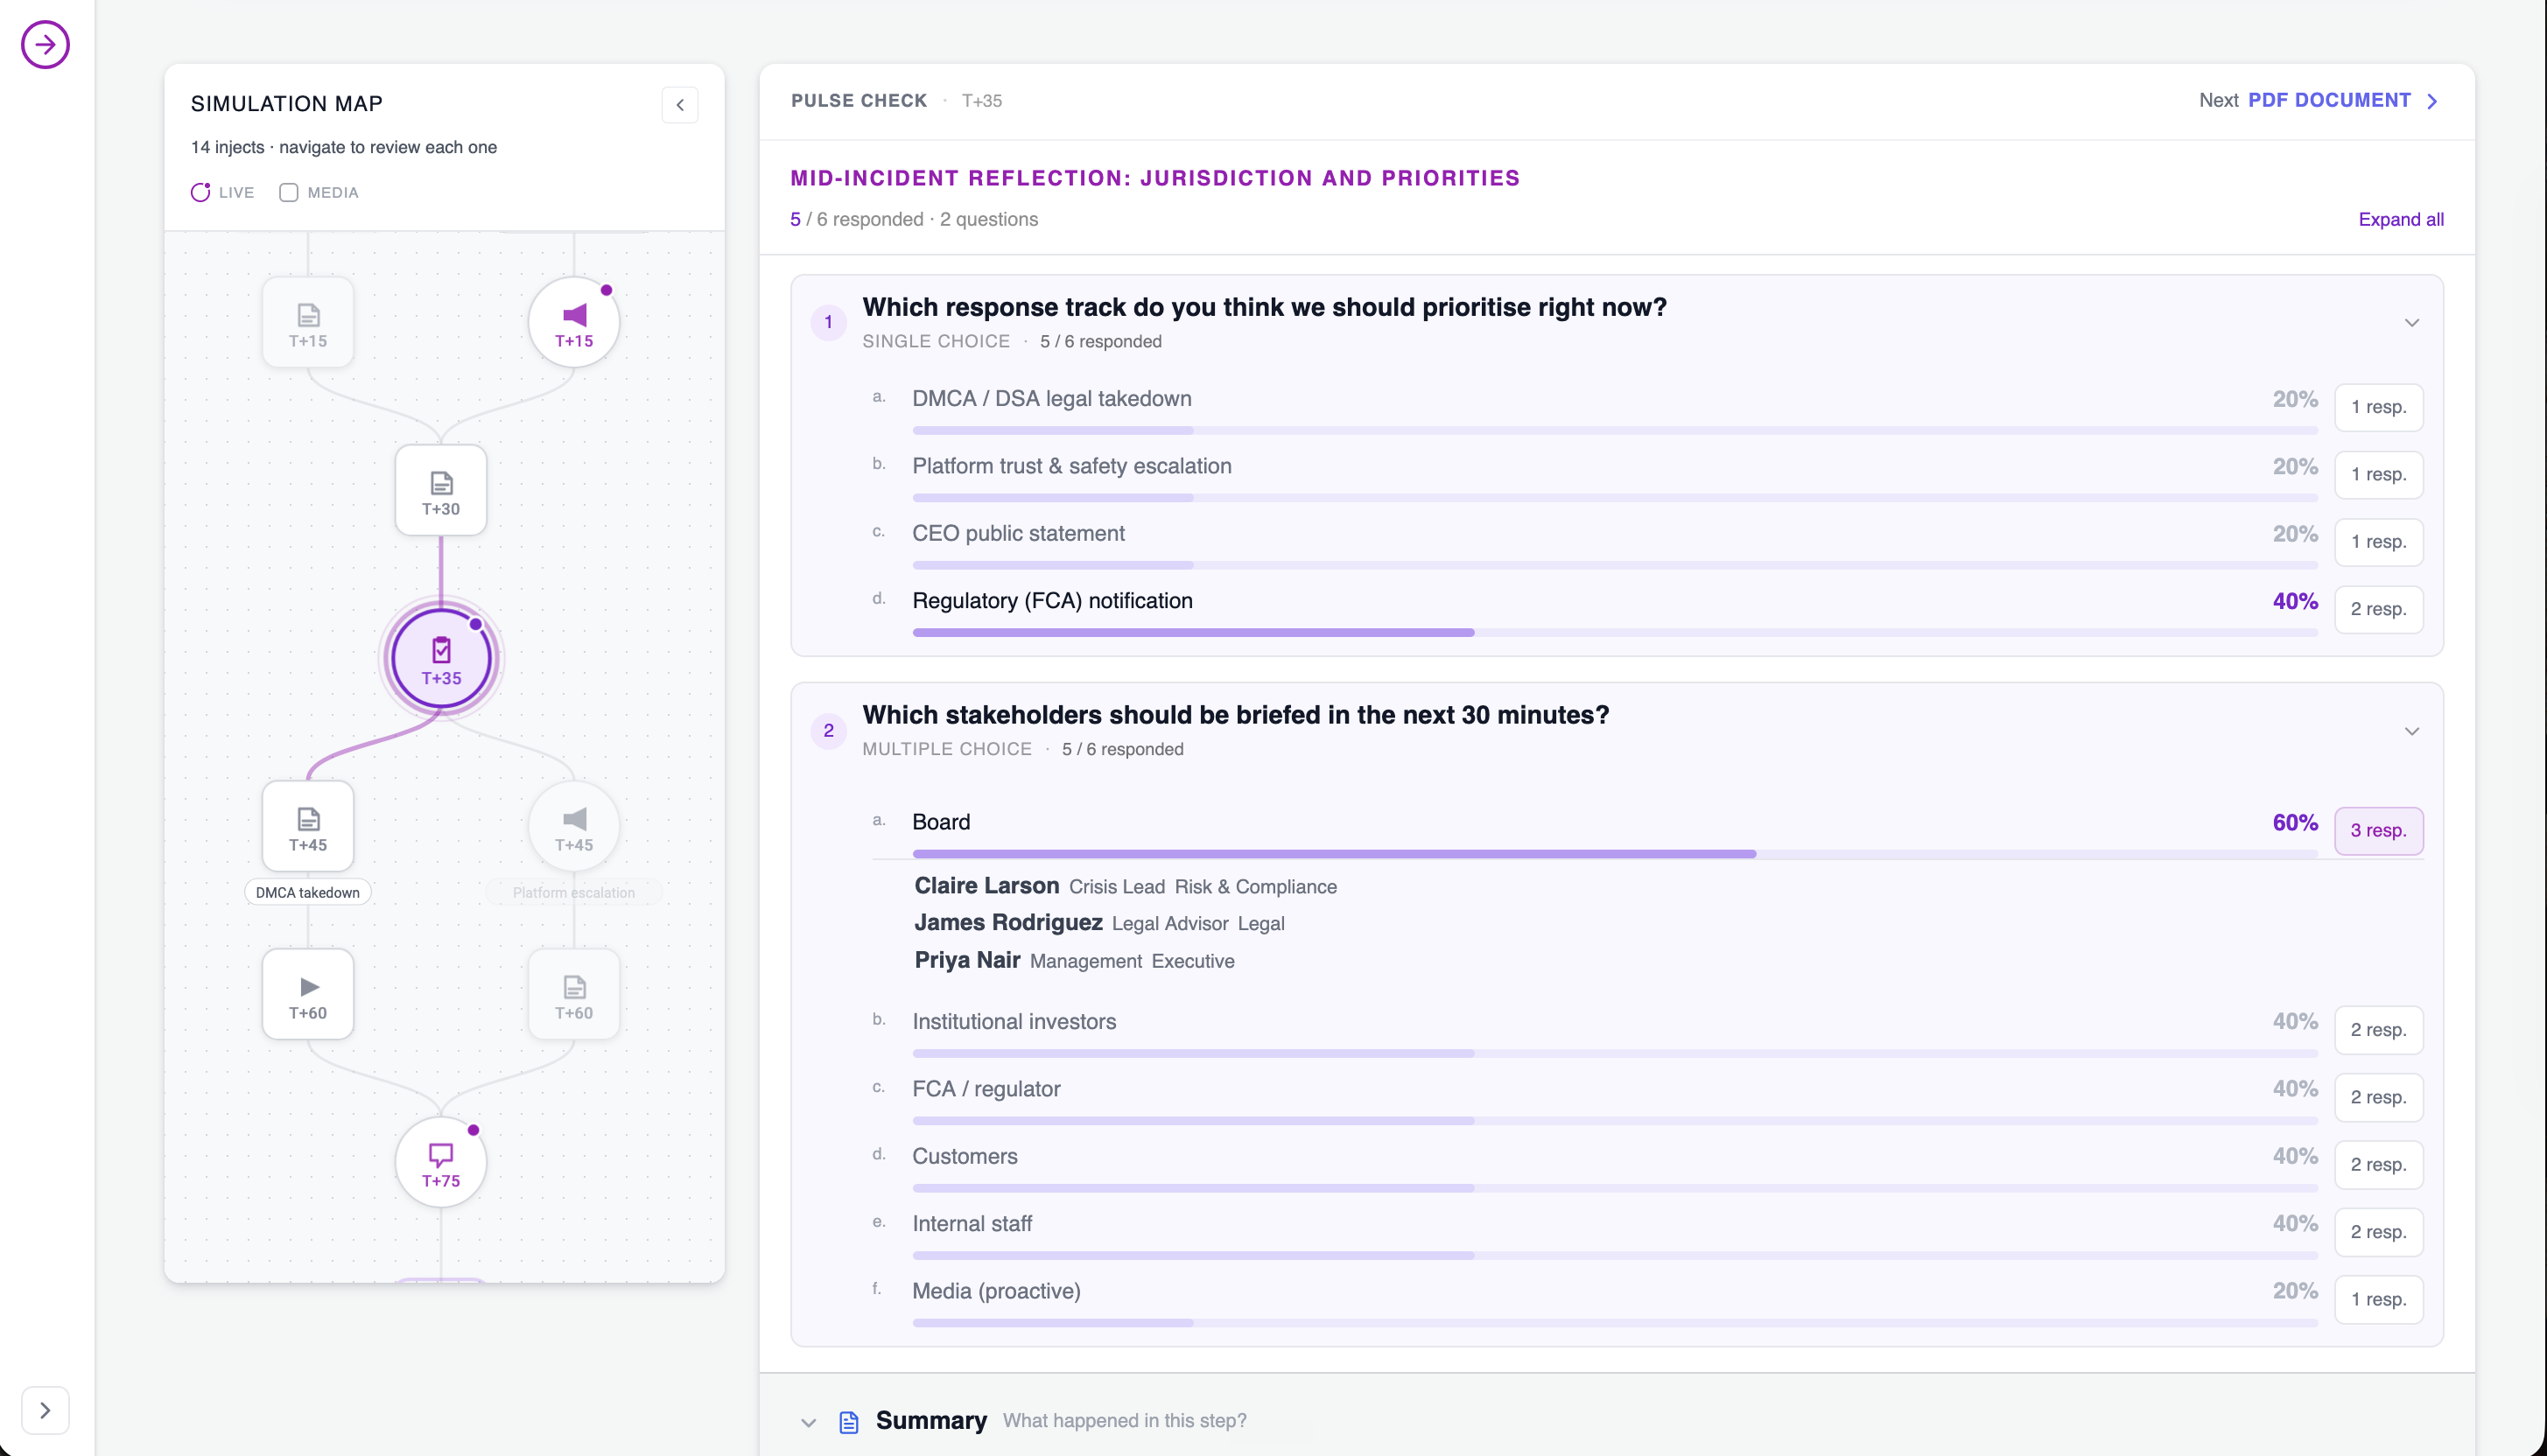Image resolution: width=2547 pixels, height=1456 pixels.
Task: Click respondent name Claire Larson
Action: (x=986, y=886)
